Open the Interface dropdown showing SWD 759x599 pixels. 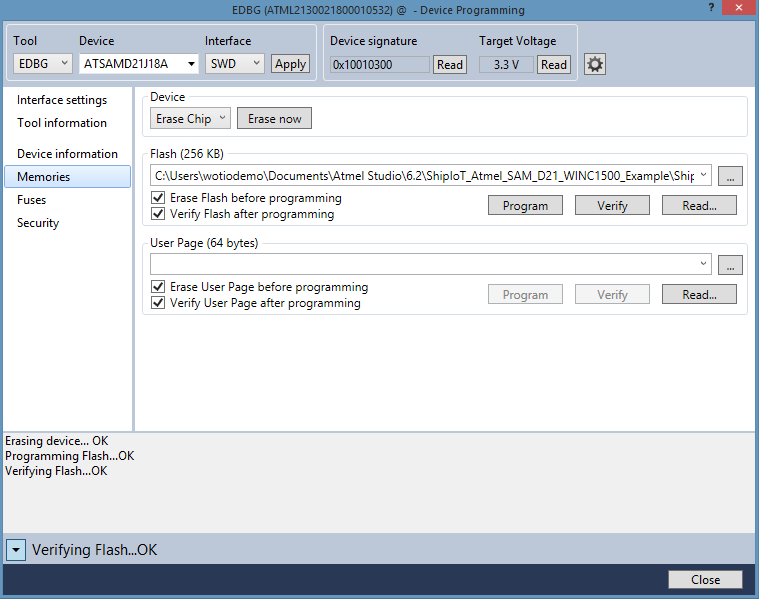[235, 63]
